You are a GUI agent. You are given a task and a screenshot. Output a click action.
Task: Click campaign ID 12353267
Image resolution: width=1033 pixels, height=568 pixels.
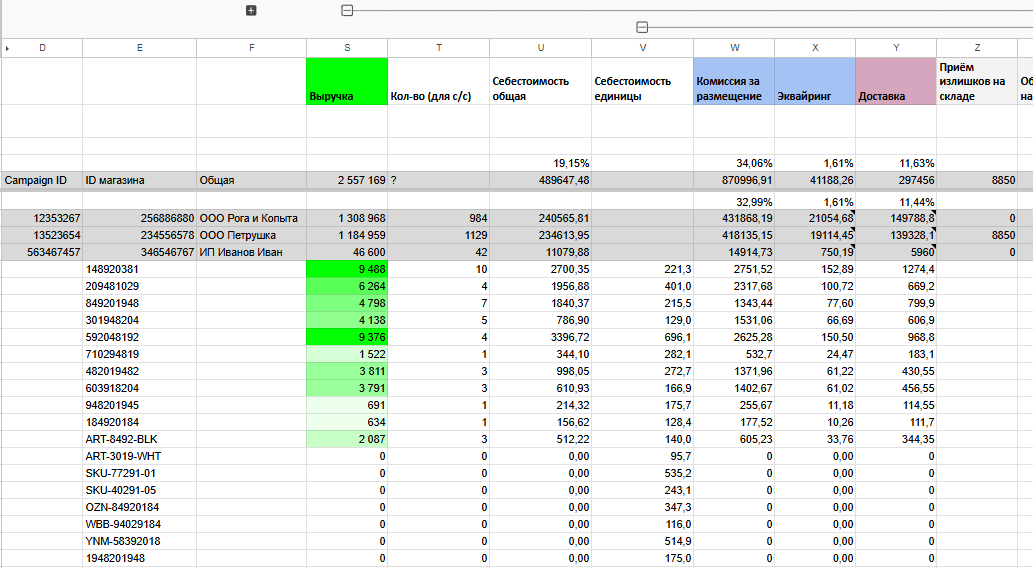point(42,218)
